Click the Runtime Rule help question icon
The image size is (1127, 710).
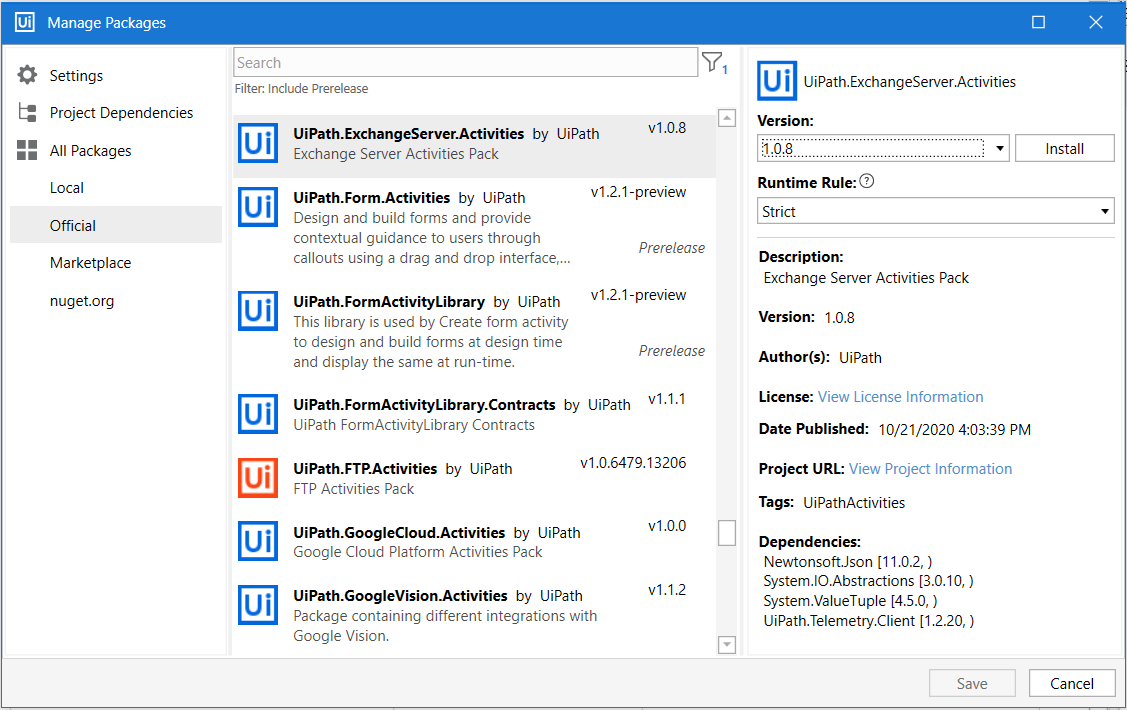[x=867, y=182]
